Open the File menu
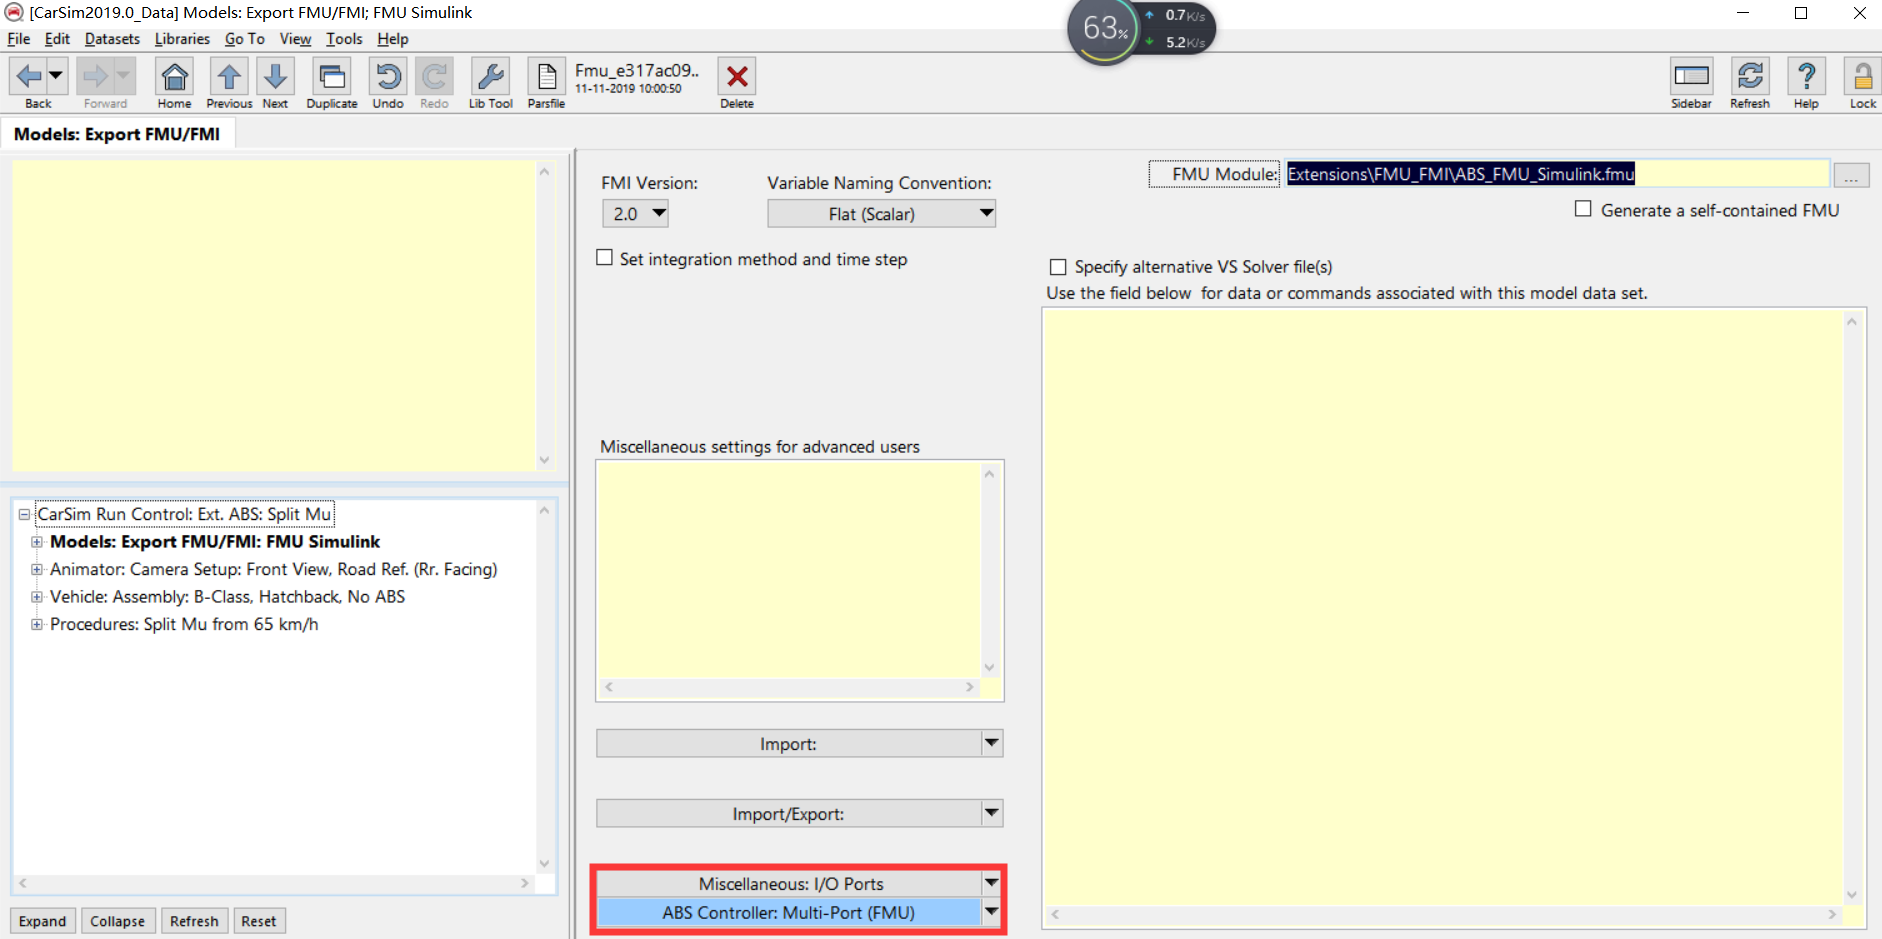 pyautogui.click(x=19, y=39)
